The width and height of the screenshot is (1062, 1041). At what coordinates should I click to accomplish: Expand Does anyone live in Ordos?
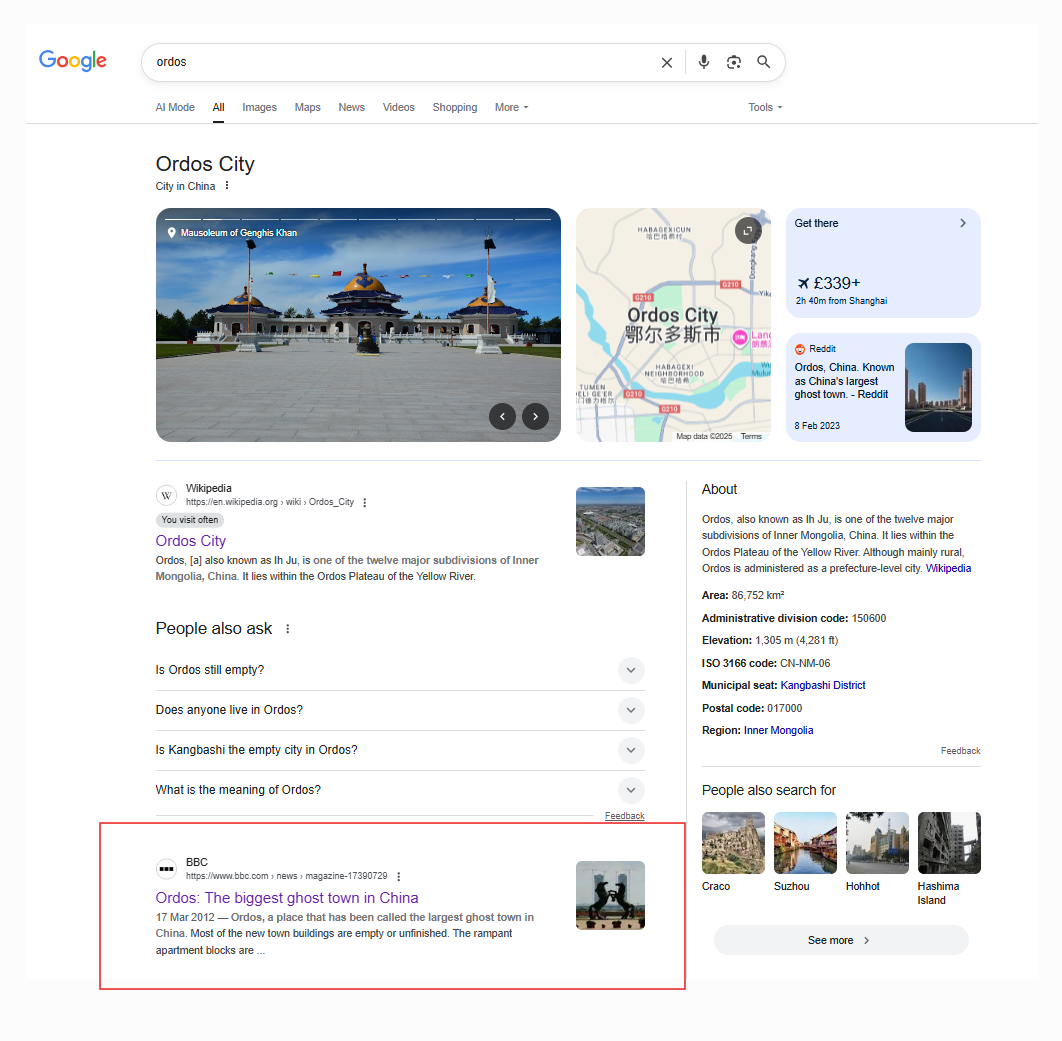400,710
